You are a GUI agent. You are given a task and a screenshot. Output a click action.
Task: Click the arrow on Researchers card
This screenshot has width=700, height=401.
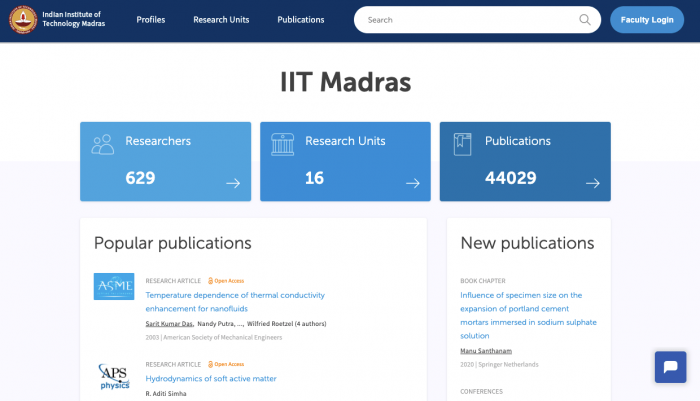(x=233, y=183)
